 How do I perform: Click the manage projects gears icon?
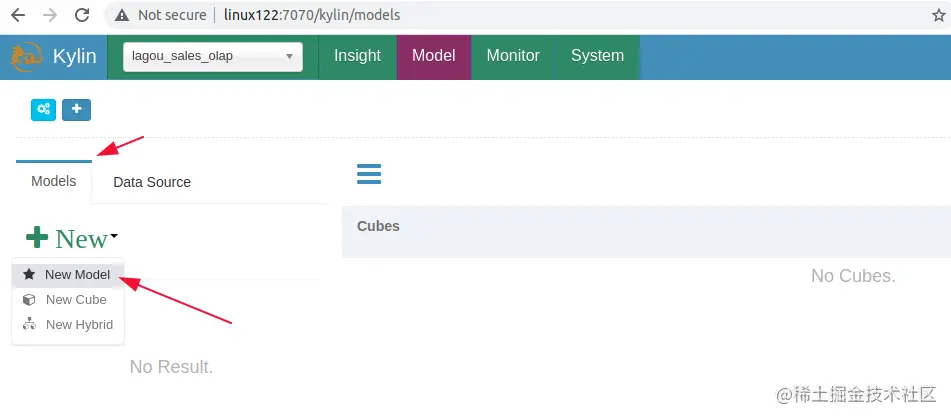point(43,110)
